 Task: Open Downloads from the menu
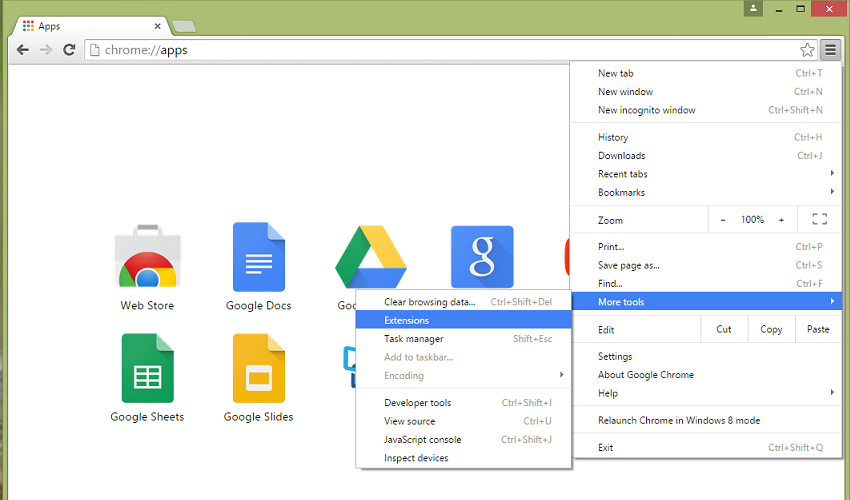[x=706, y=156]
